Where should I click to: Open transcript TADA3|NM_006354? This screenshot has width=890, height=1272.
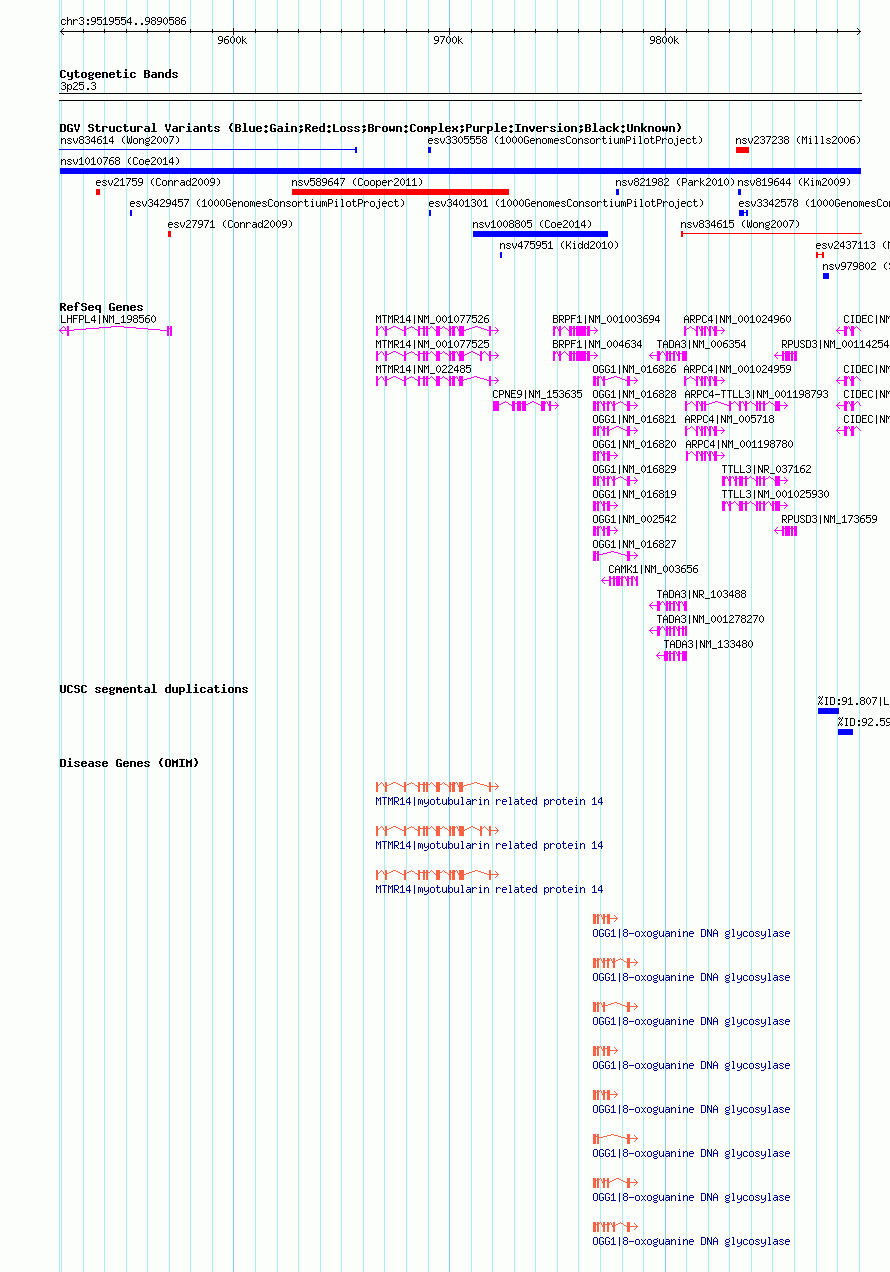tap(701, 344)
